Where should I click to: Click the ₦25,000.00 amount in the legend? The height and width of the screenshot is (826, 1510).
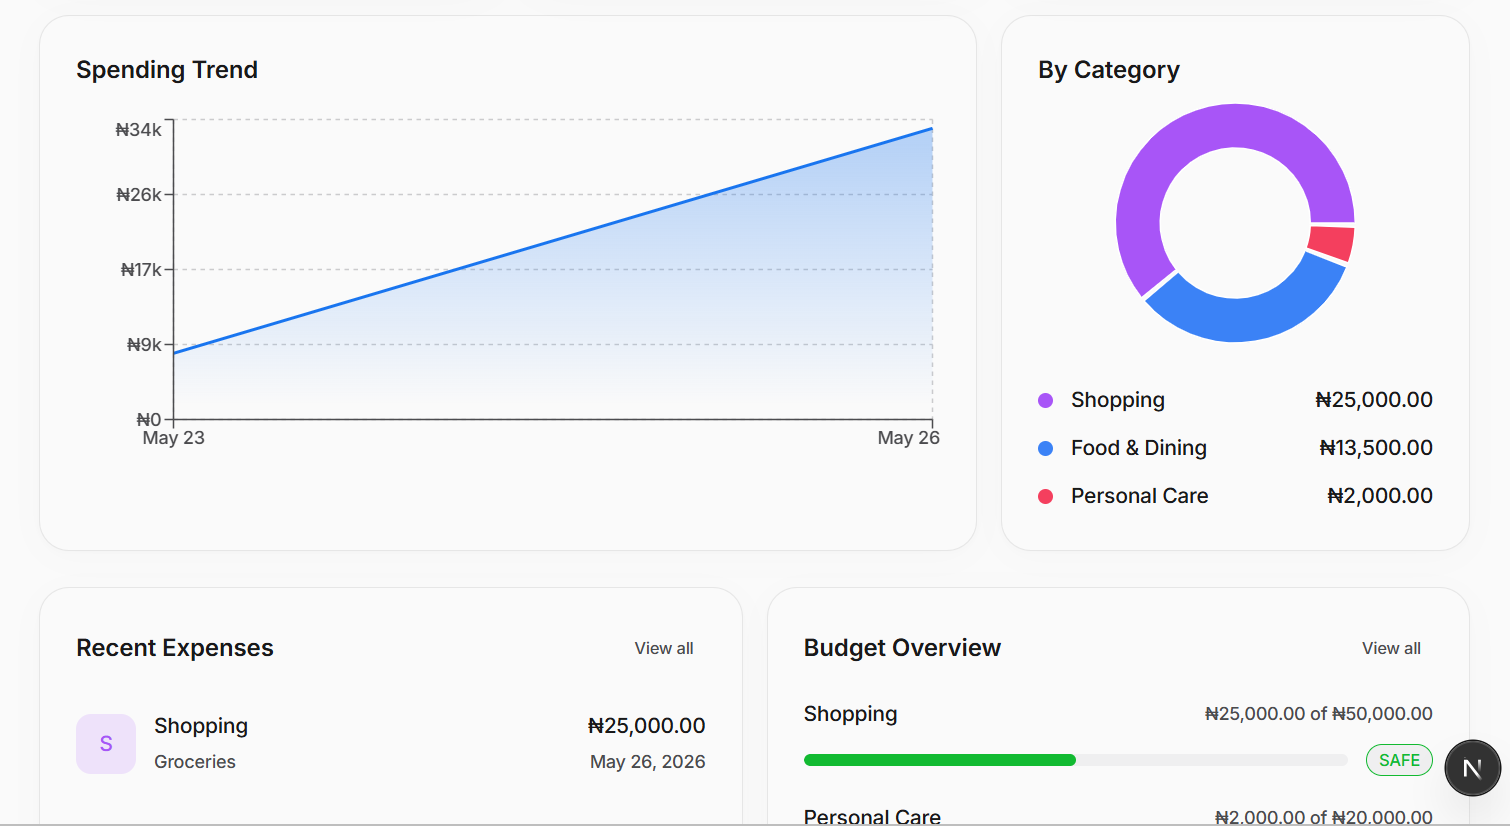coord(1374,400)
